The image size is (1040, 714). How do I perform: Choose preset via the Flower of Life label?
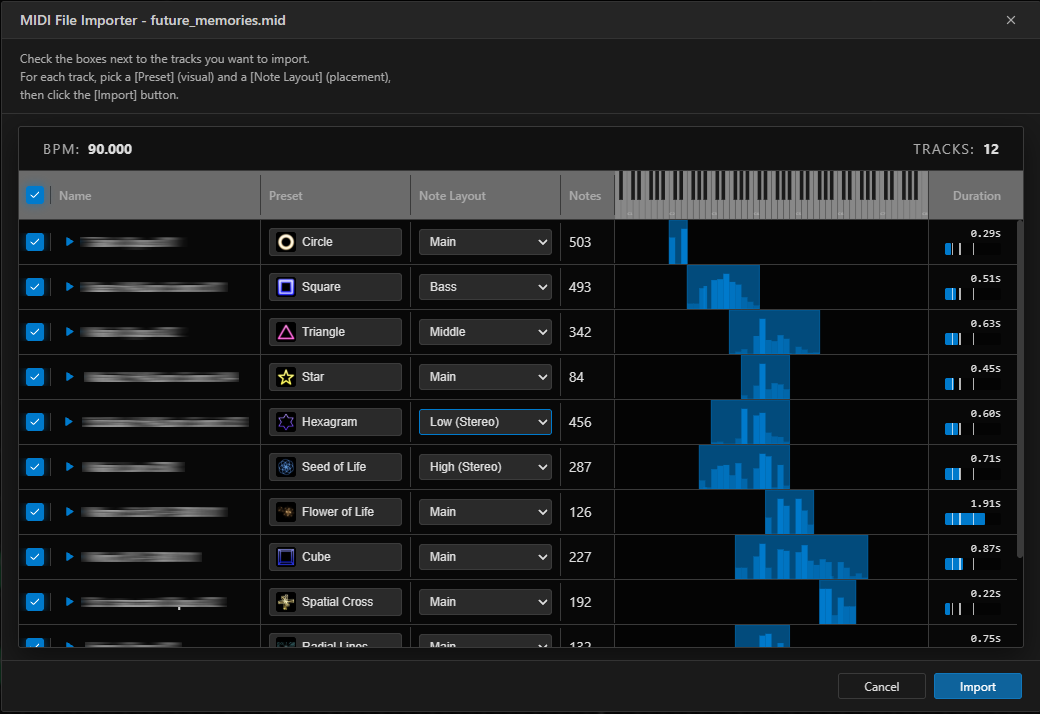338,512
